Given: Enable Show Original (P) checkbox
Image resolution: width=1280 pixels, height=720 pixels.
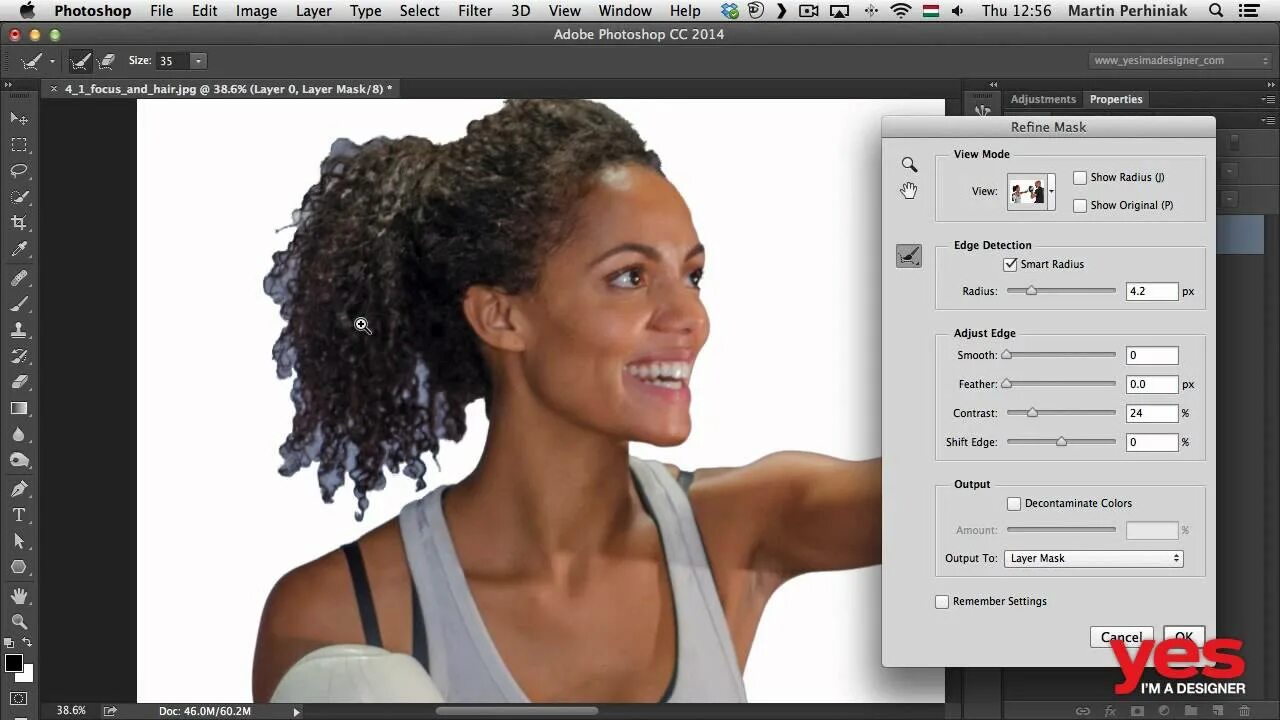Looking at the screenshot, I should point(1080,205).
